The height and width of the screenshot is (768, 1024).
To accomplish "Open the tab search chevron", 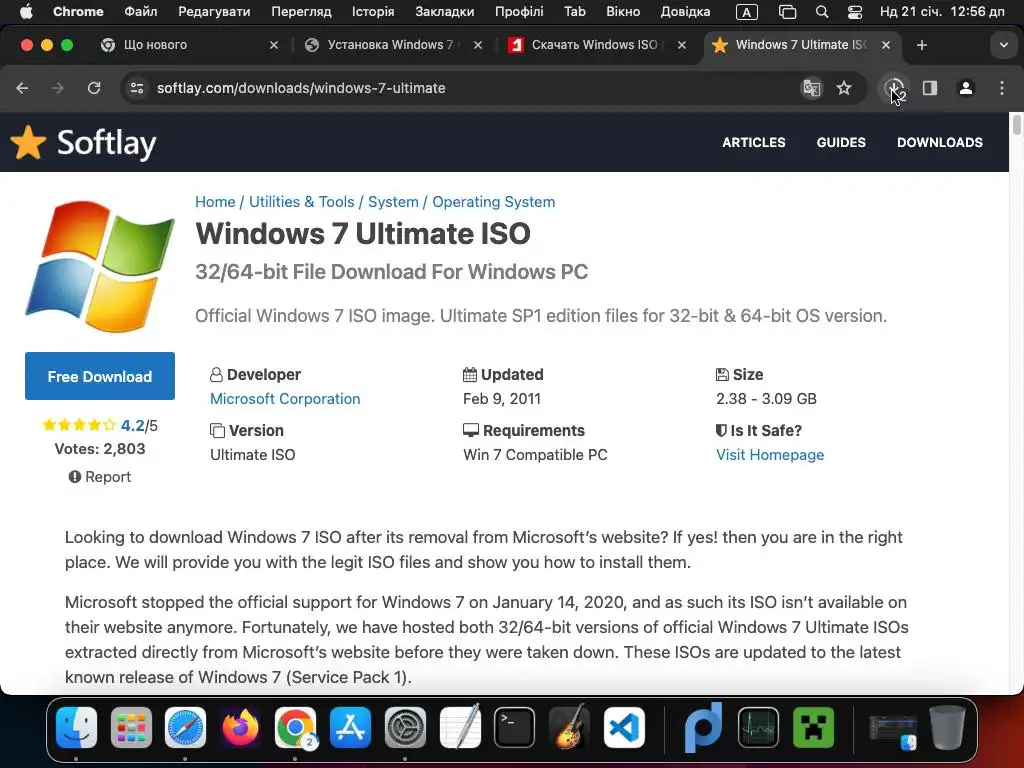I will tap(1004, 45).
